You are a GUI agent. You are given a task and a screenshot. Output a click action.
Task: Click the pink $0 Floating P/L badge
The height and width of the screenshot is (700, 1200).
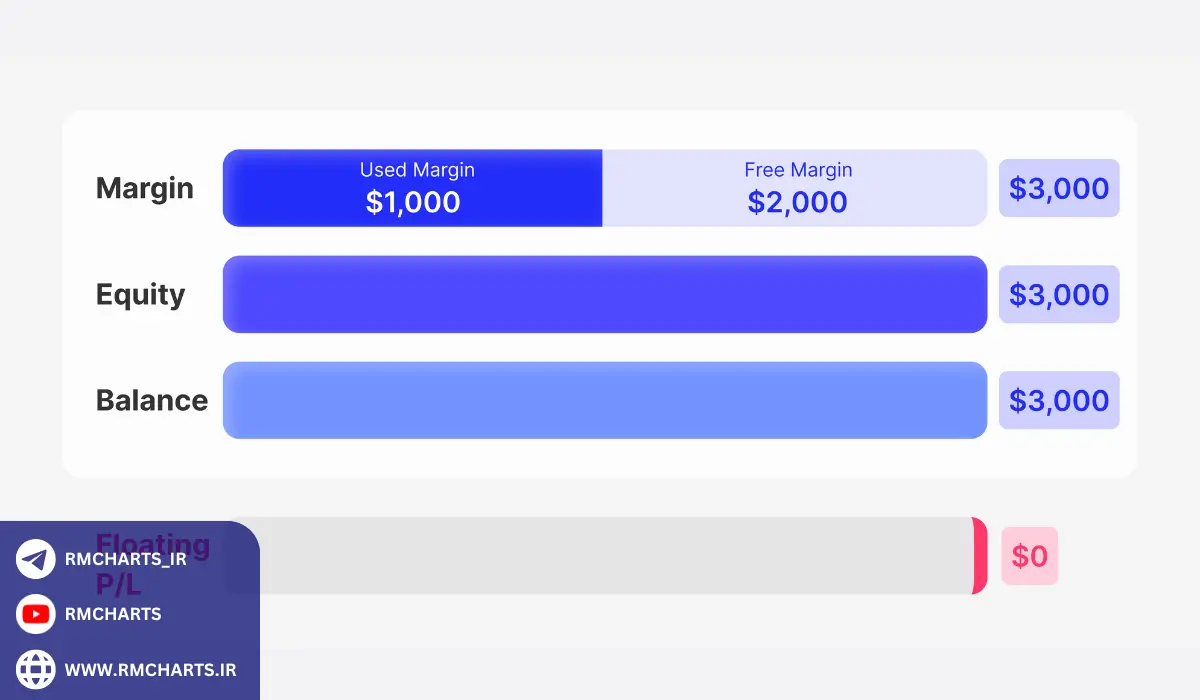(x=1029, y=556)
